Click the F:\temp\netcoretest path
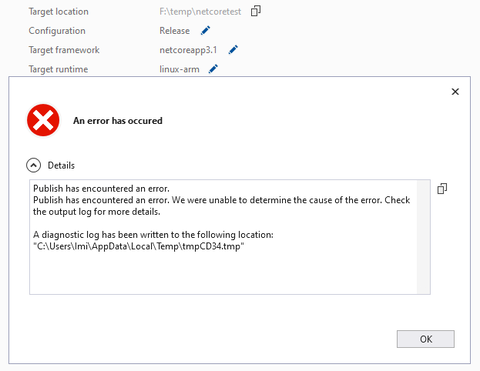The height and width of the screenshot is (371, 480). click(x=200, y=12)
